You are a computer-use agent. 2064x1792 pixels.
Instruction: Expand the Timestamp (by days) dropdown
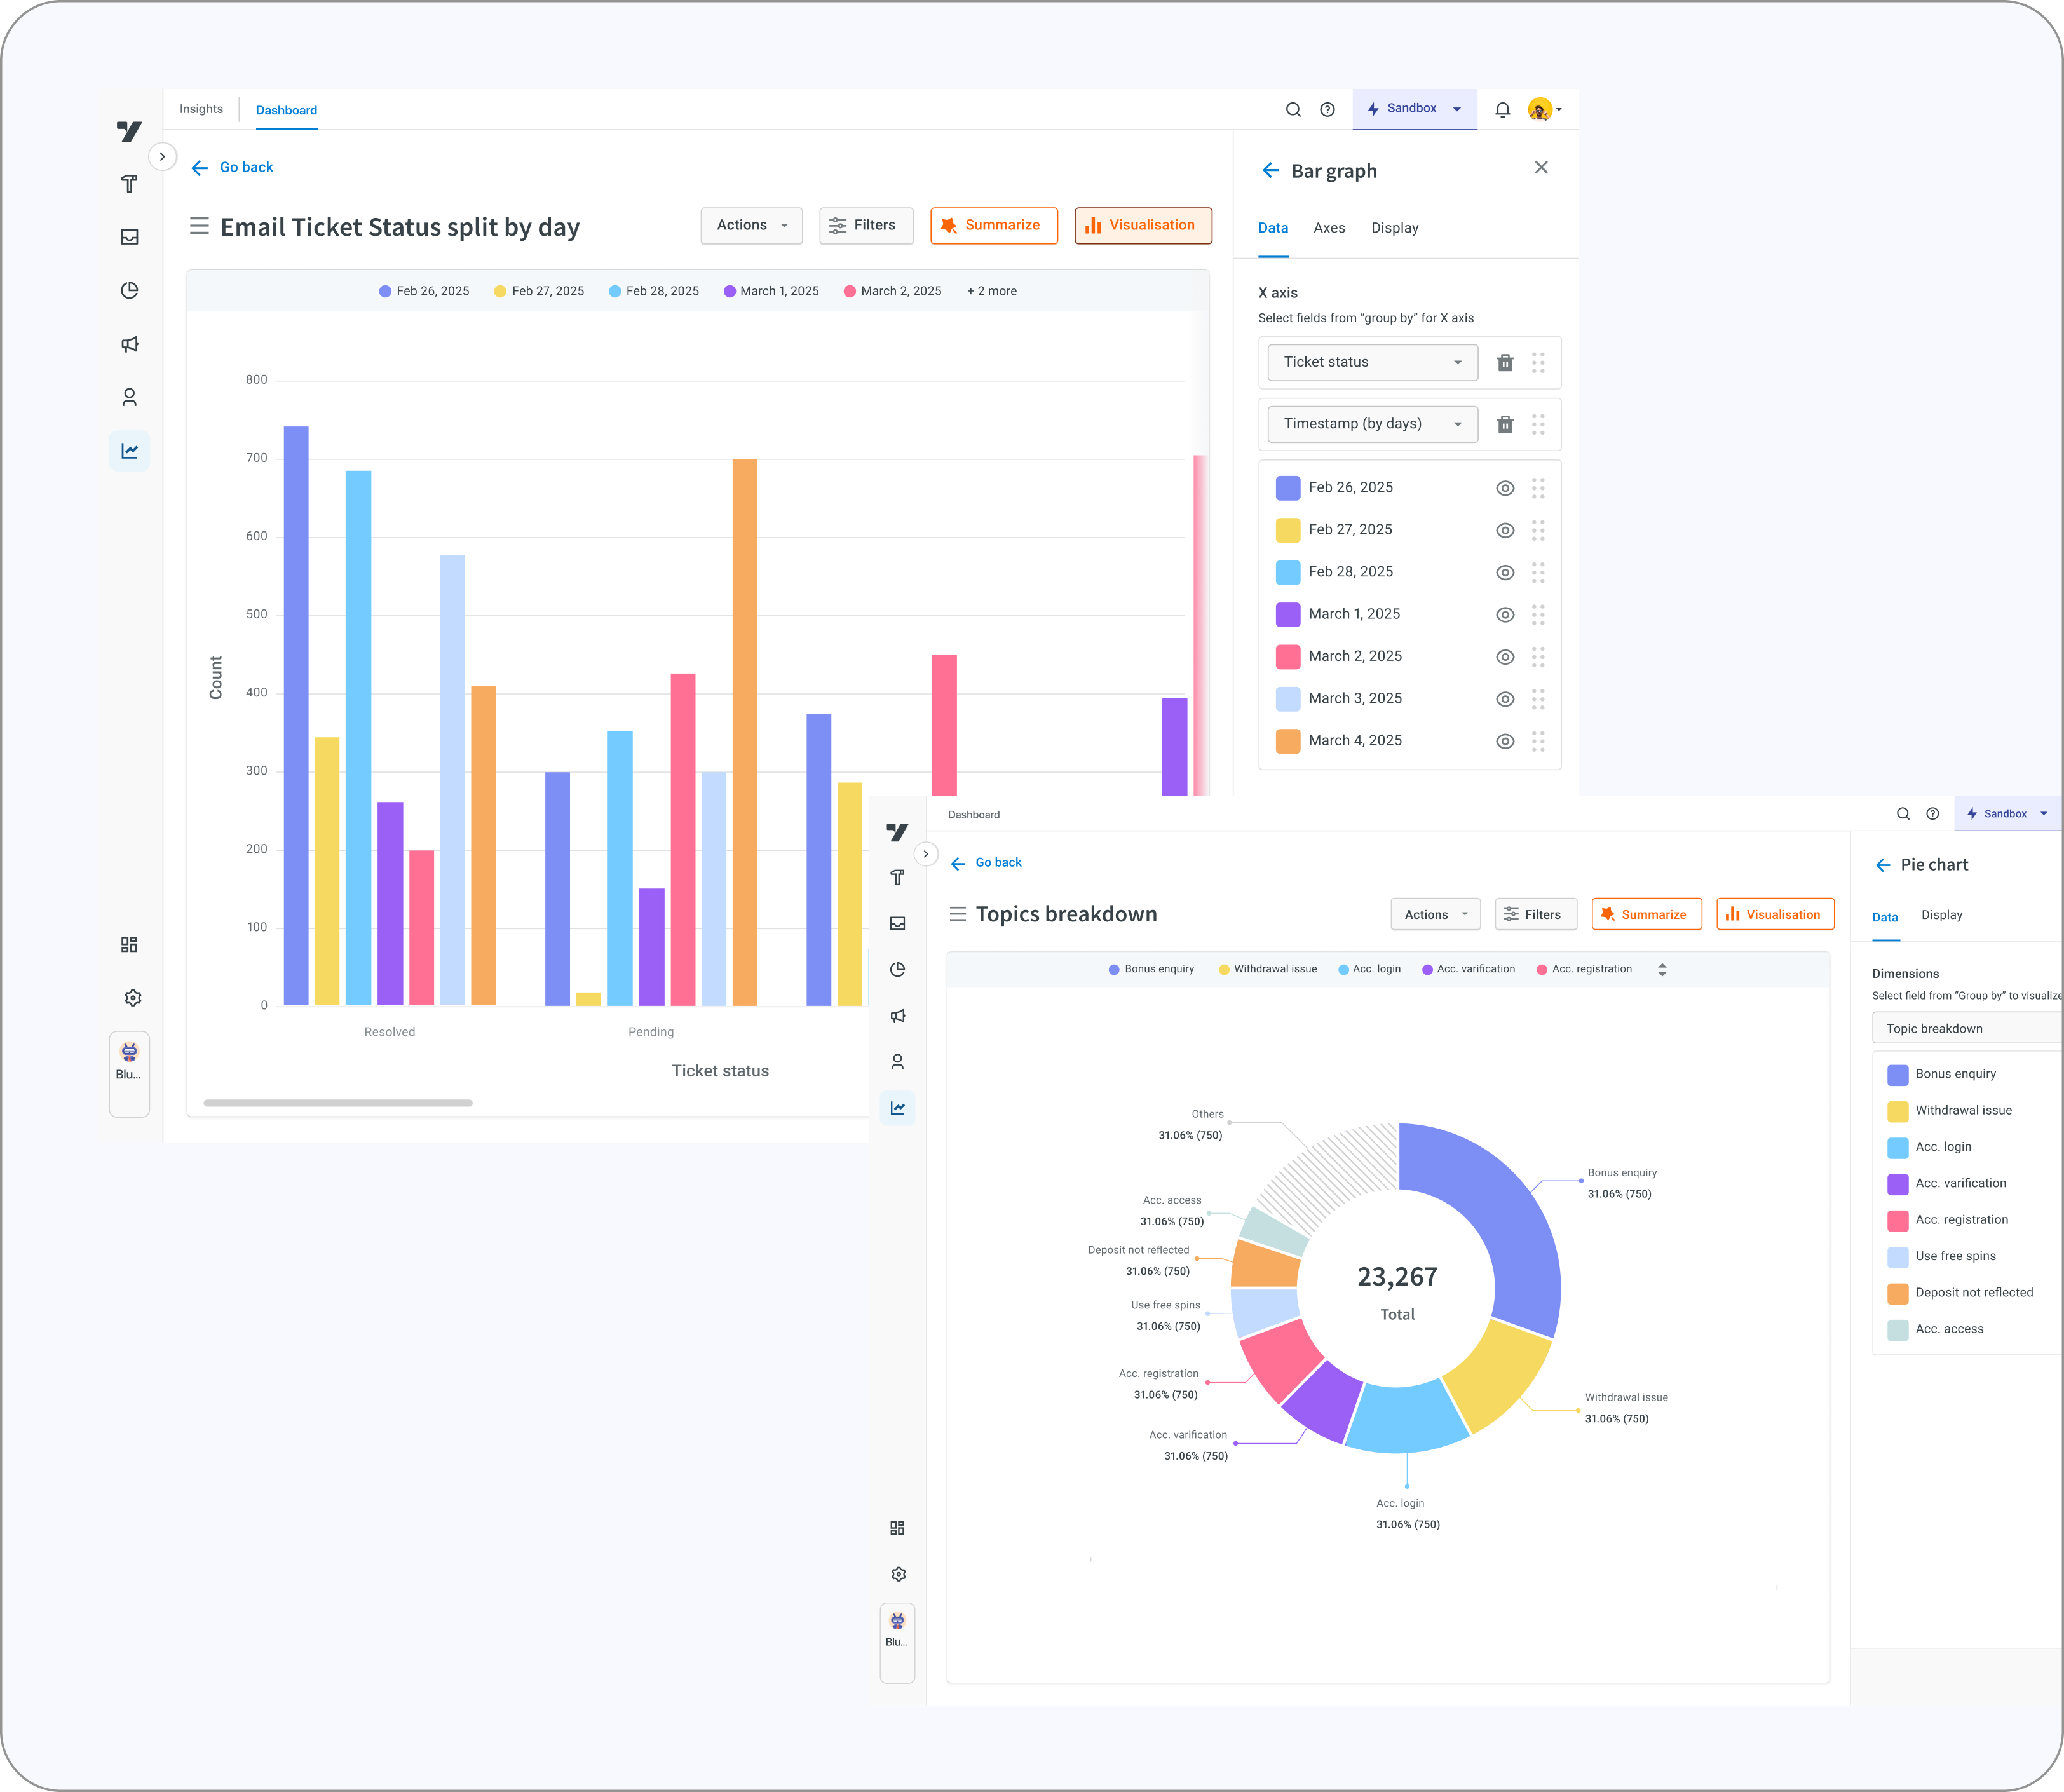(1372, 424)
